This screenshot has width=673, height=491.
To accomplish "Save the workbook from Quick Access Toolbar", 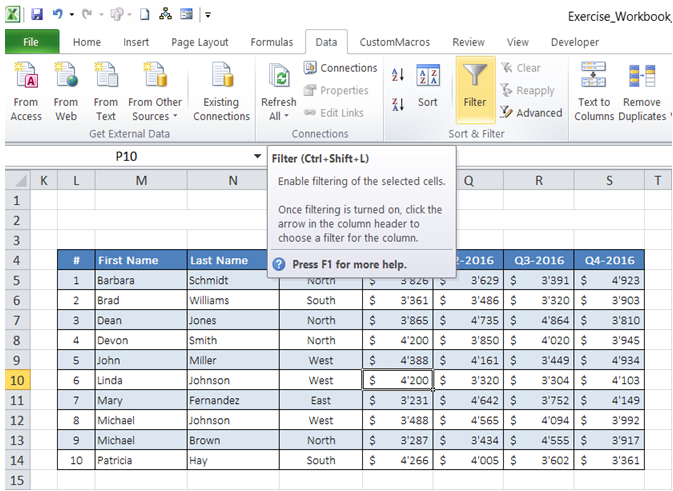I will (x=37, y=15).
